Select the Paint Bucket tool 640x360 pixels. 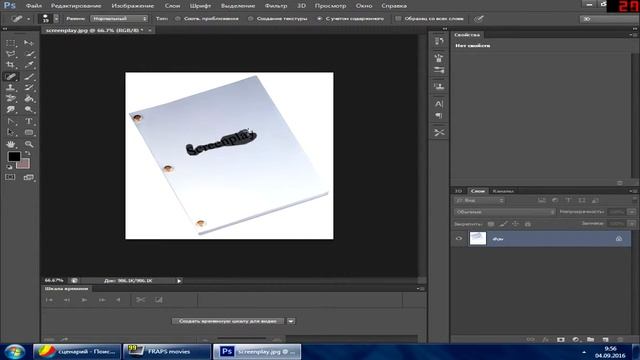click(x=29, y=98)
